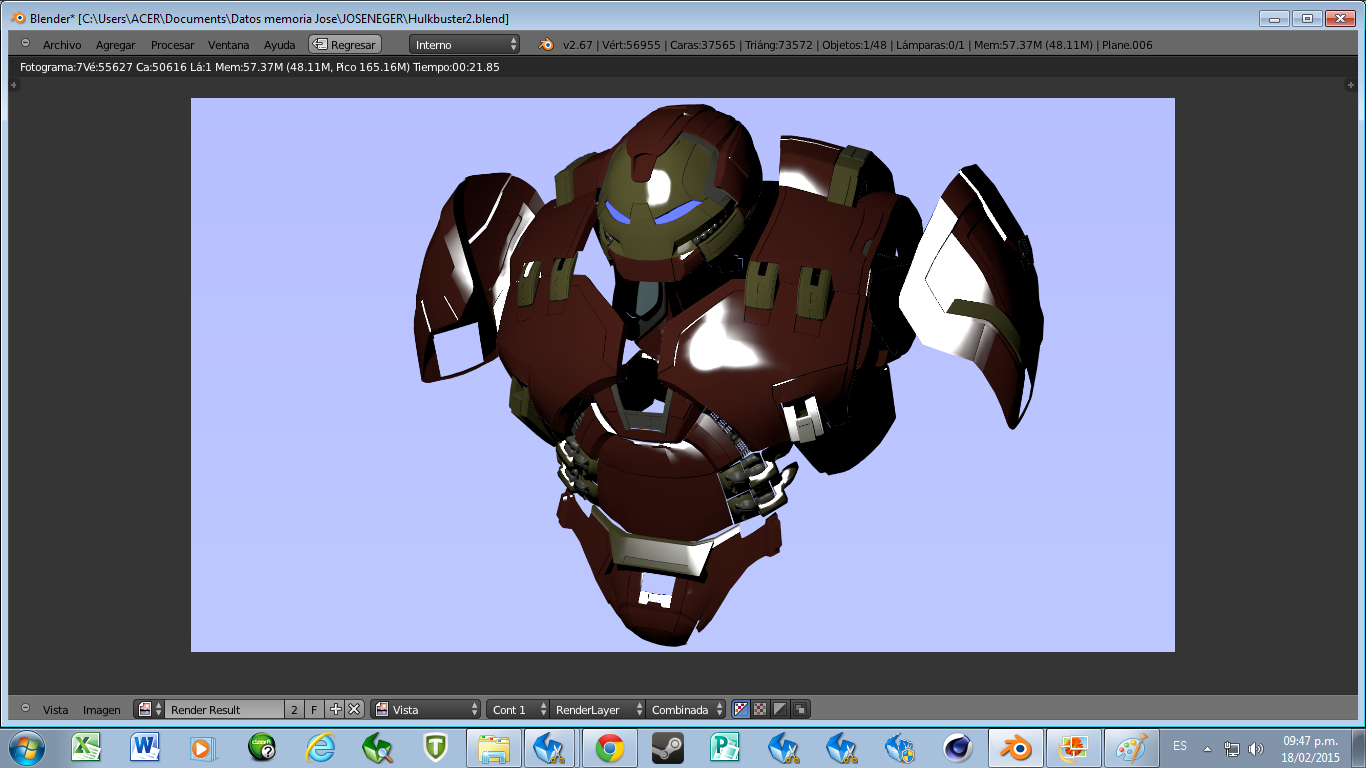Image resolution: width=1366 pixels, height=770 pixels.
Task: Open the Agregar menu
Action: 115,45
